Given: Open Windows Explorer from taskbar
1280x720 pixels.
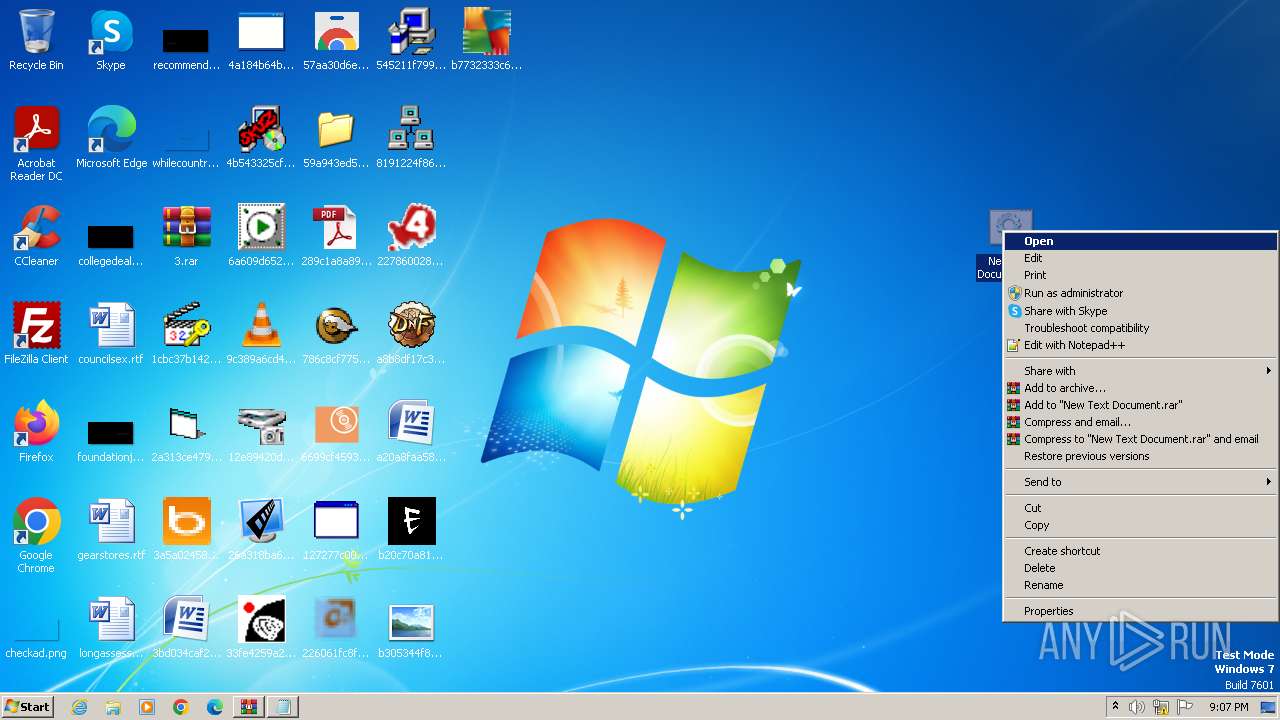Looking at the screenshot, I should [x=113, y=707].
